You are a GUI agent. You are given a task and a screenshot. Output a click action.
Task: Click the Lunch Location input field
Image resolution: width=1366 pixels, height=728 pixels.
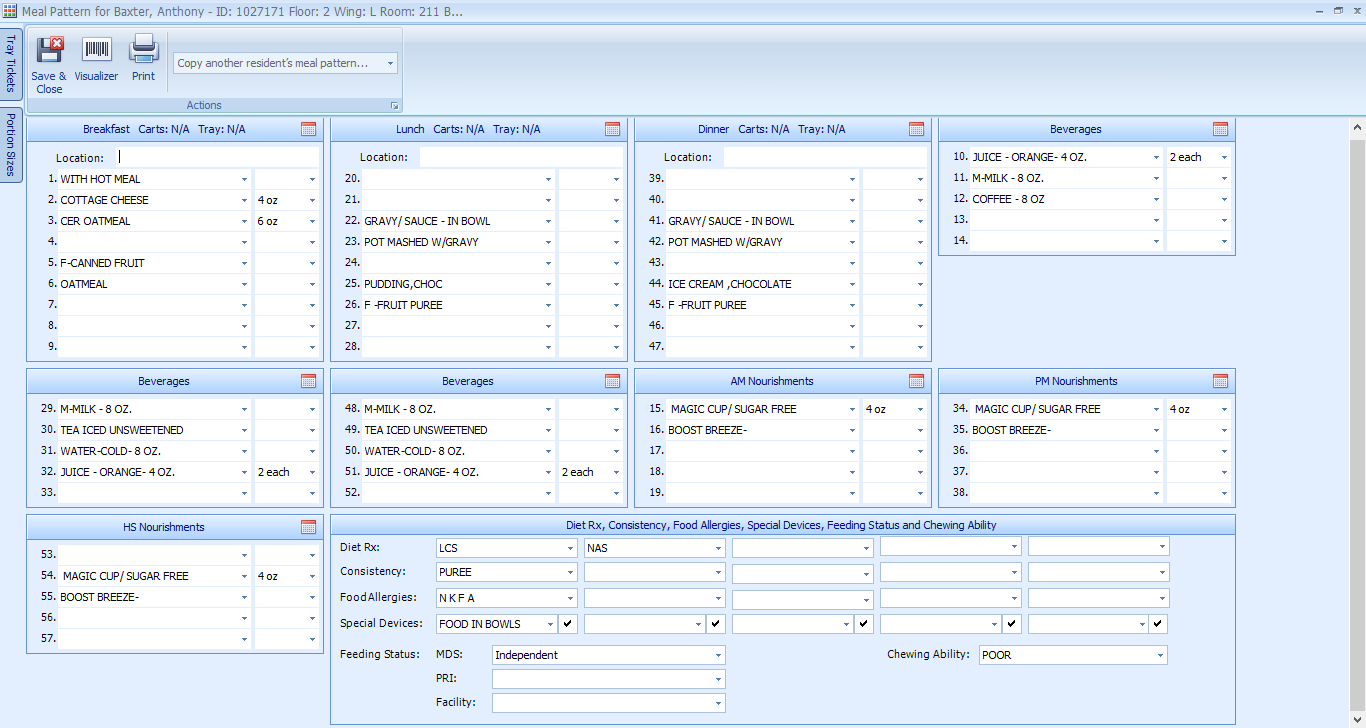522,157
